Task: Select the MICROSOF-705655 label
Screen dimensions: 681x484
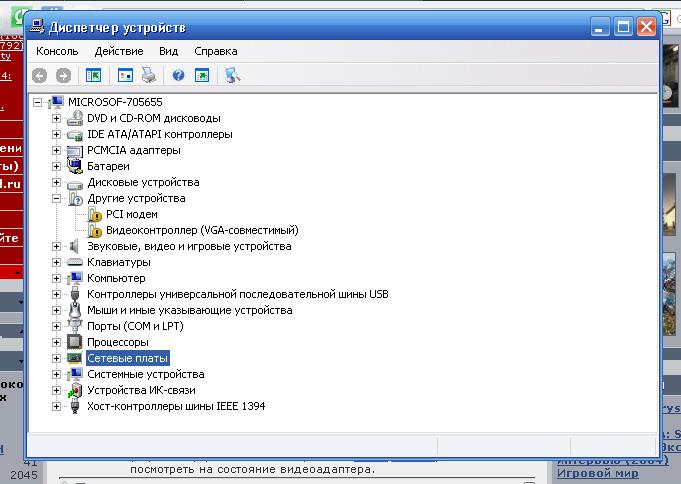Action: point(115,102)
